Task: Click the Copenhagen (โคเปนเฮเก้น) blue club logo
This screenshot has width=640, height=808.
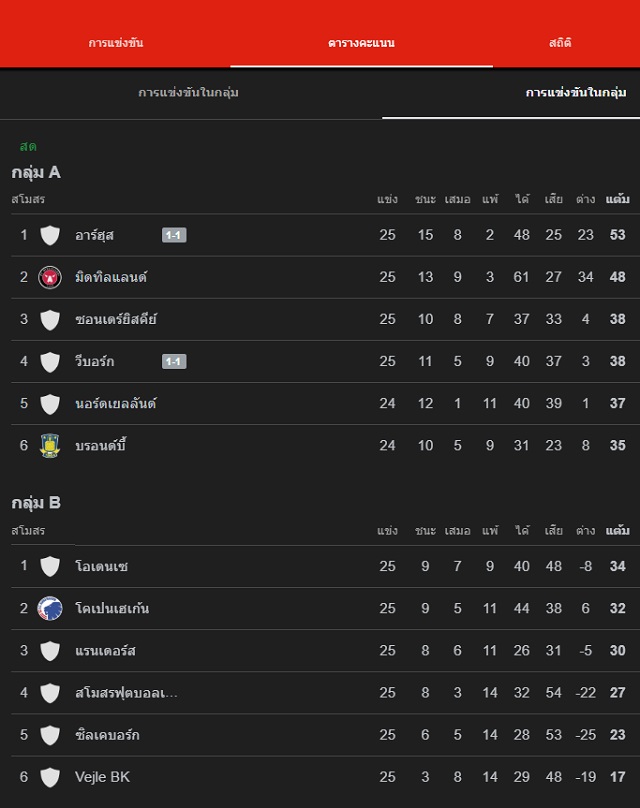Action: tap(50, 608)
